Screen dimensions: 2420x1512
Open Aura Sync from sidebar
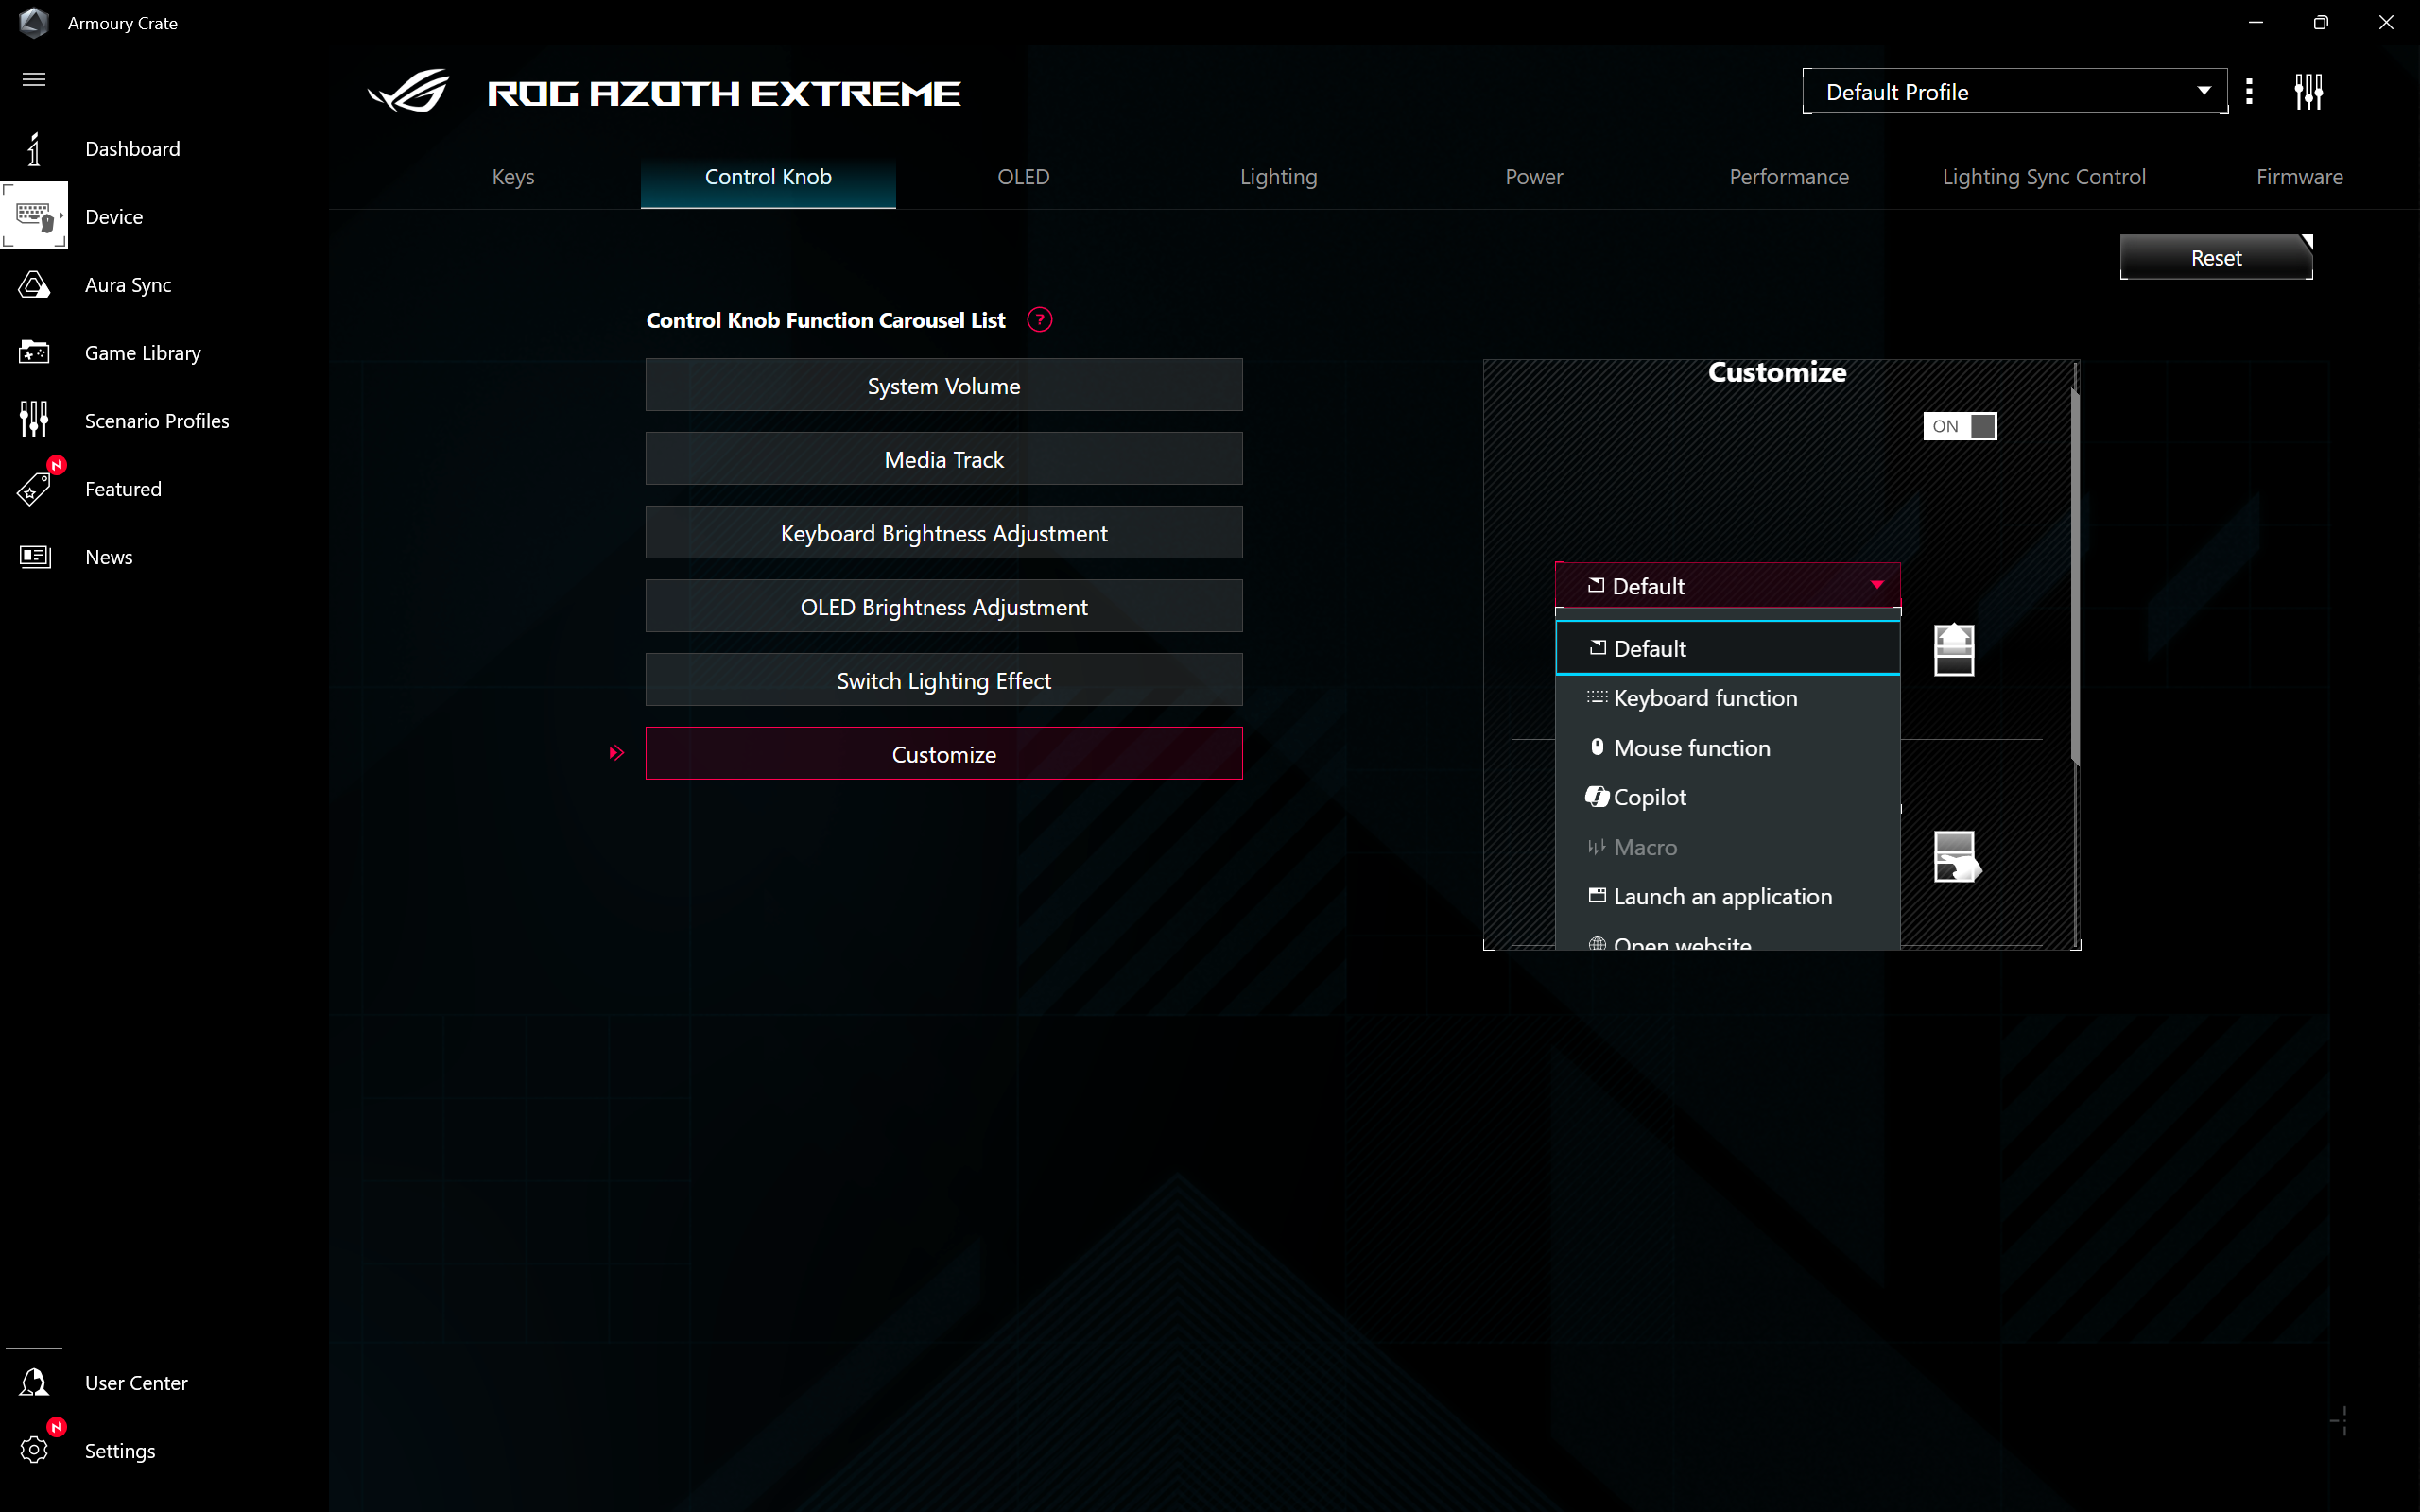34,285
